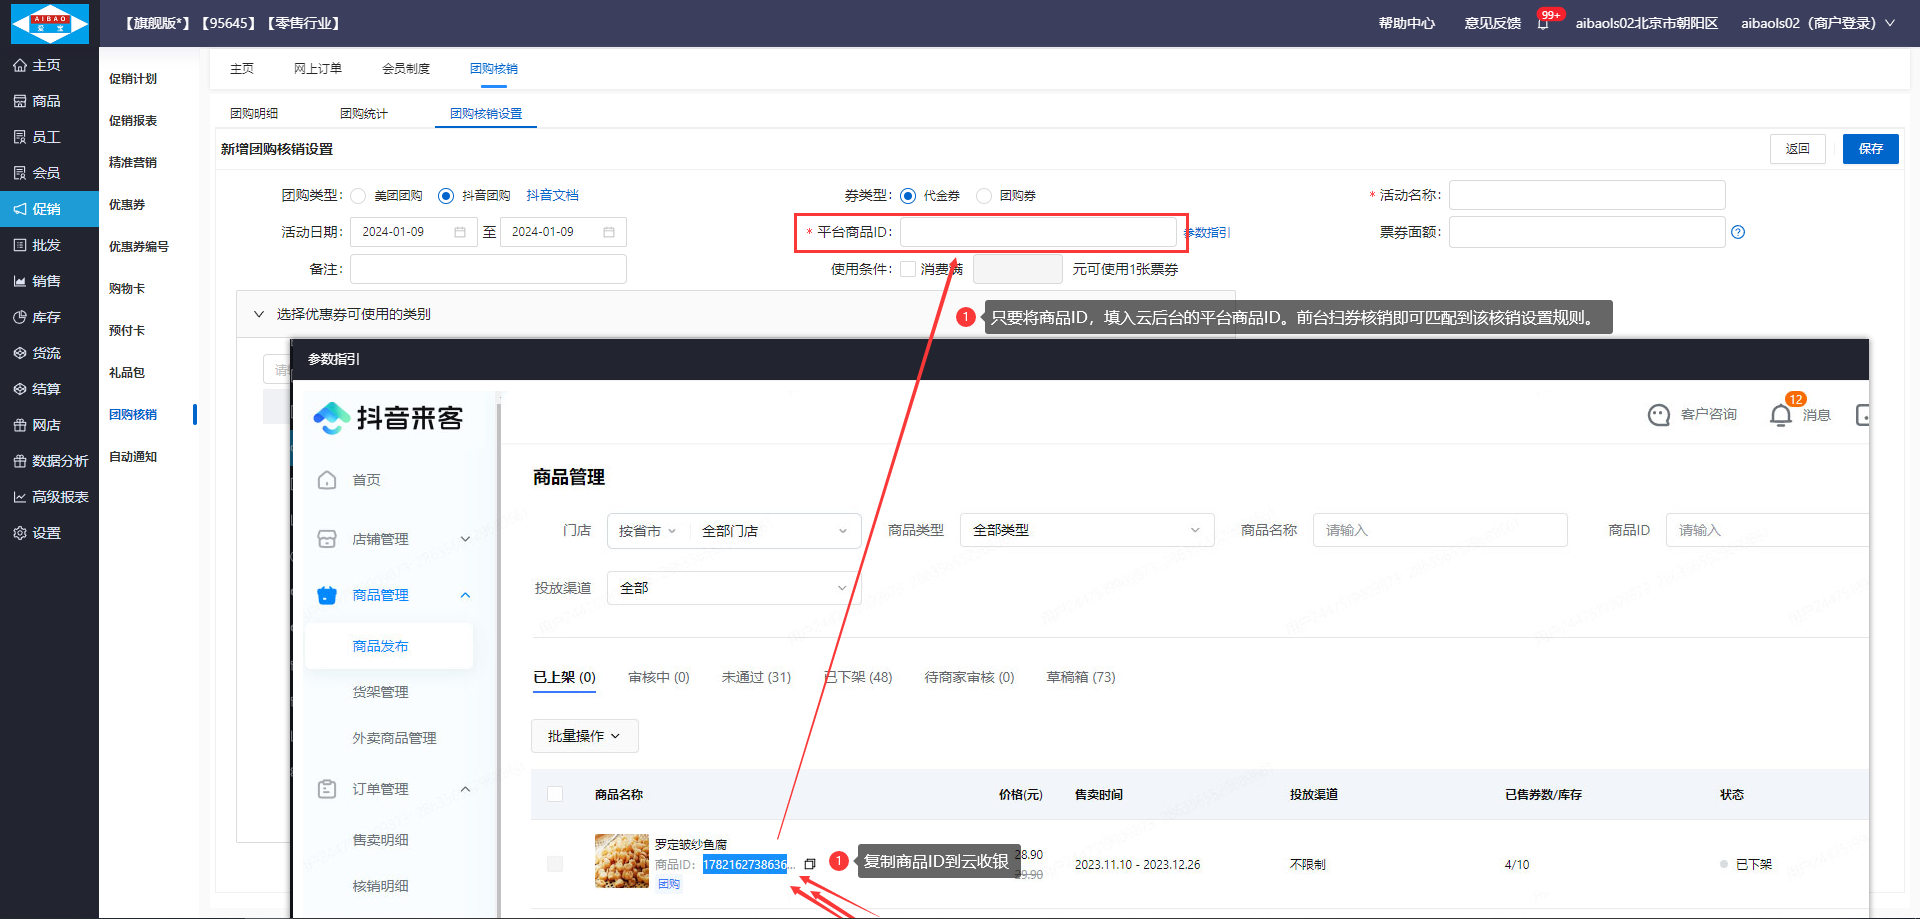
Task: Open the 草稿箱 (73) tab
Action: coord(1081,677)
